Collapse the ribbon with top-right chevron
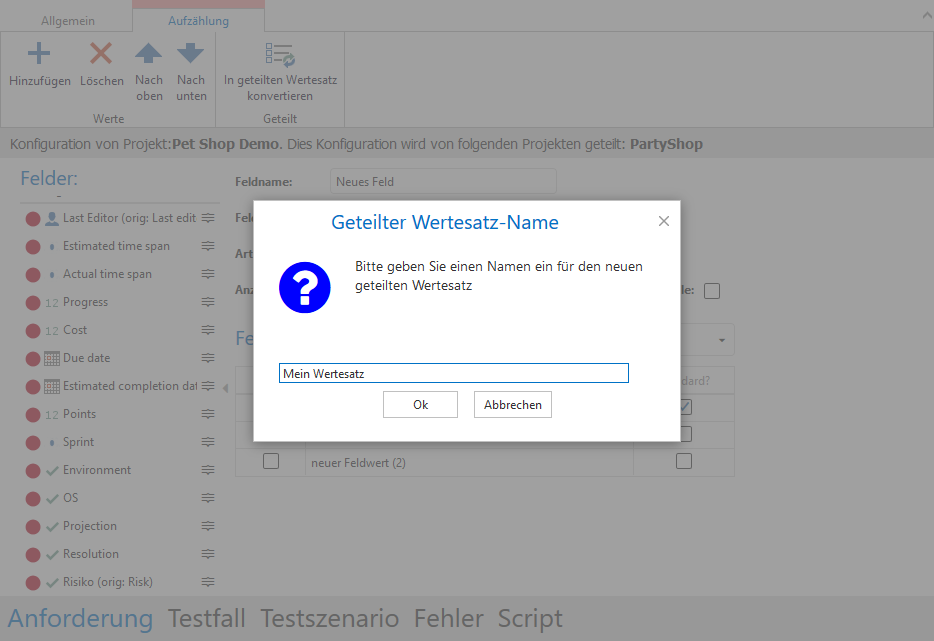Screen dimensions: 934x641 coord(924,14)
